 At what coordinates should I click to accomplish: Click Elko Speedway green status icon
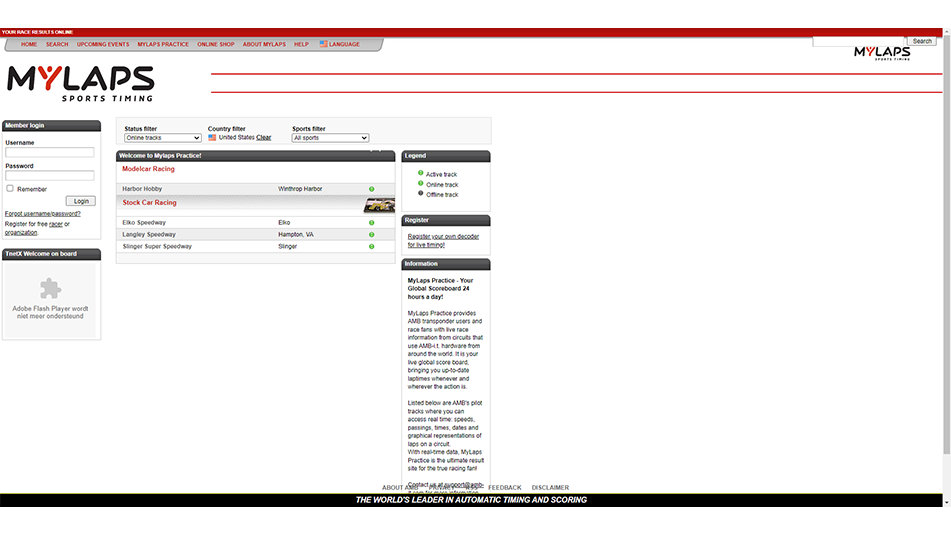click(371, 222)
